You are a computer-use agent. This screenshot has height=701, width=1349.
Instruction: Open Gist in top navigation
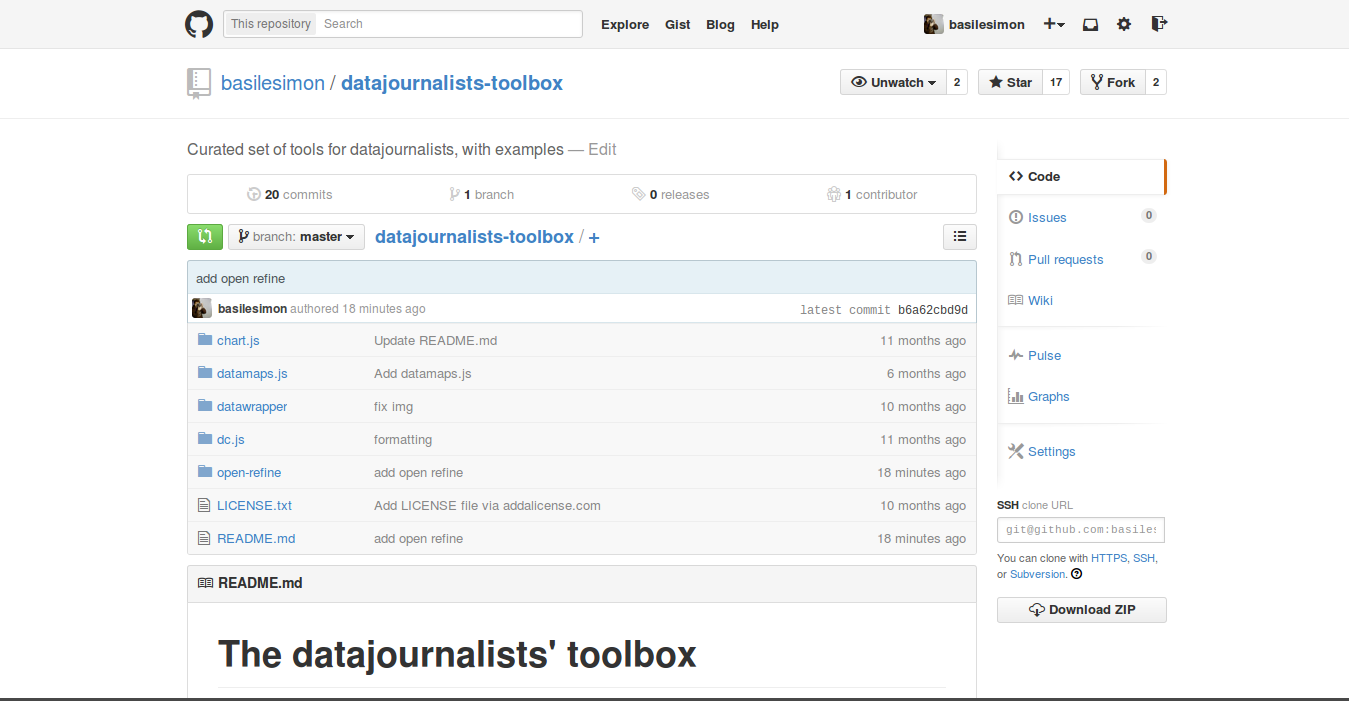[678, 24]
